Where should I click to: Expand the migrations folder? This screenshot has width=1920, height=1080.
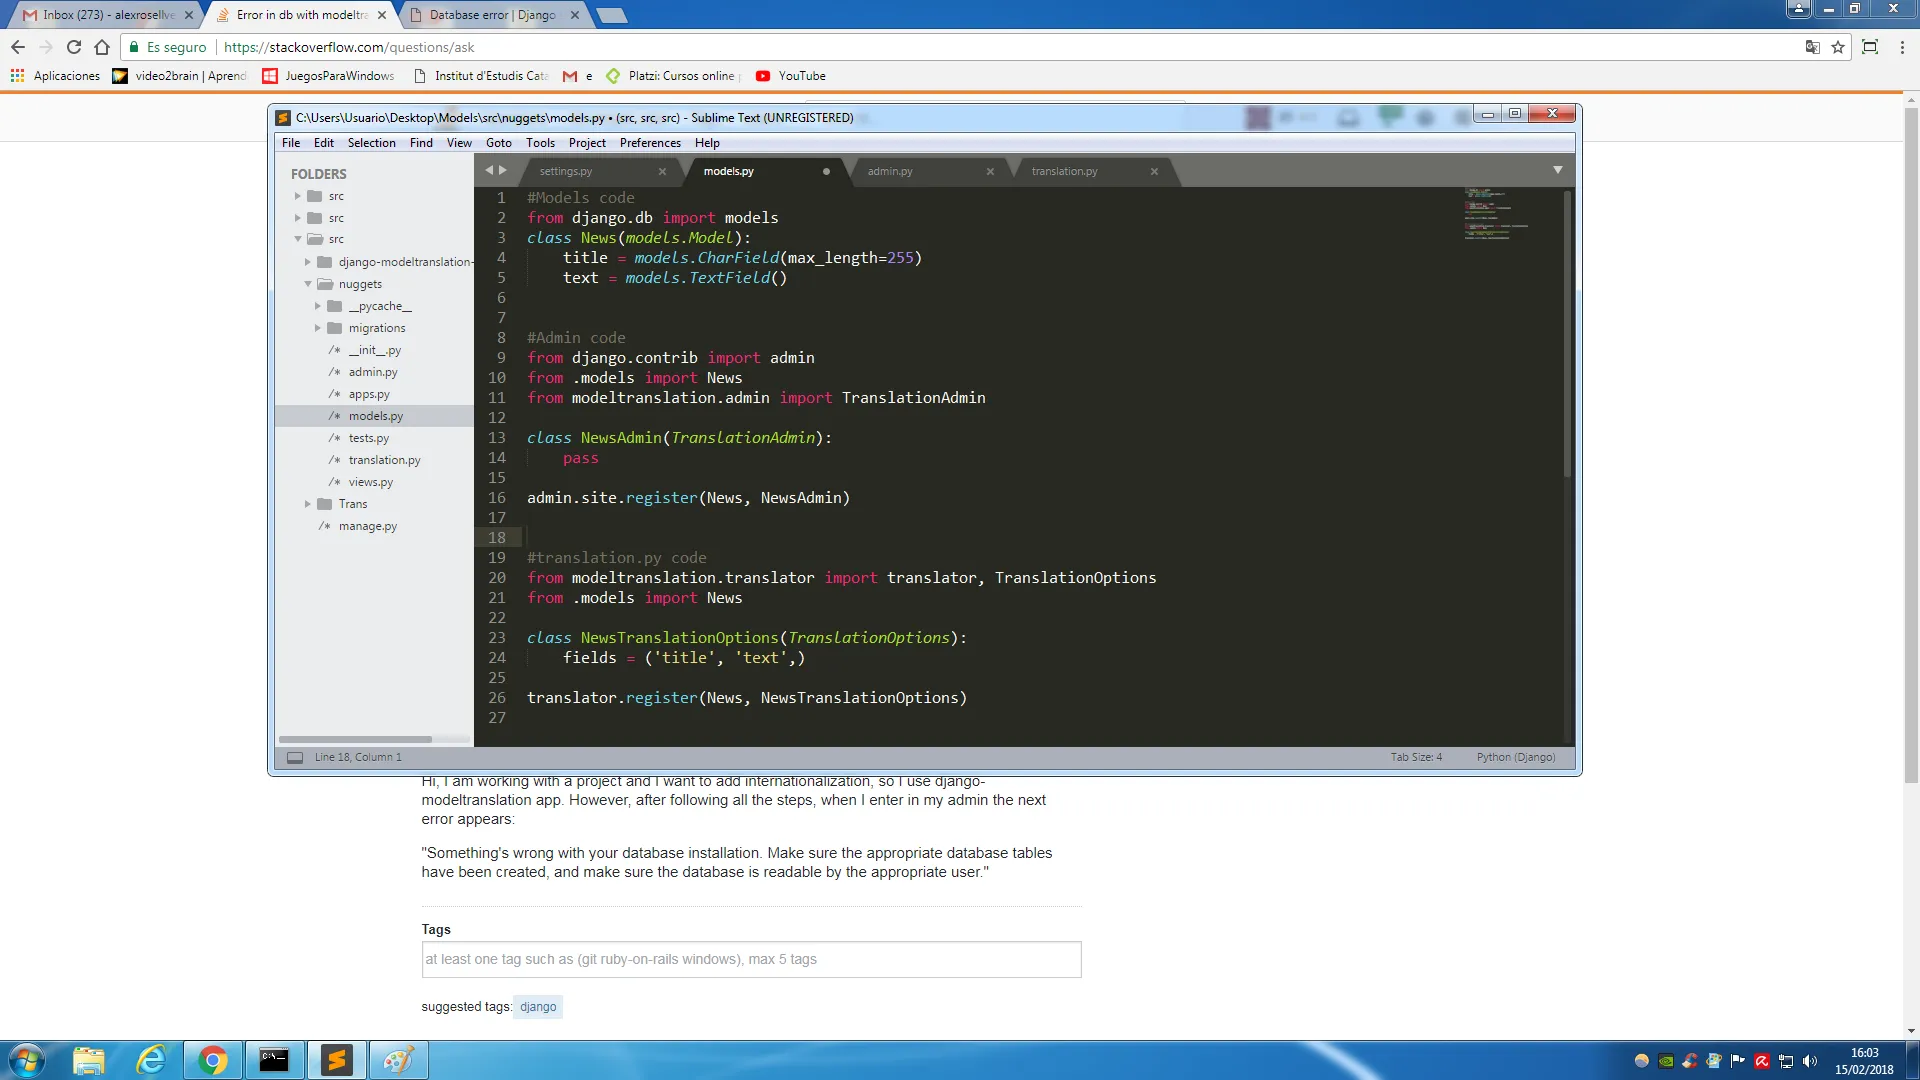318,328
